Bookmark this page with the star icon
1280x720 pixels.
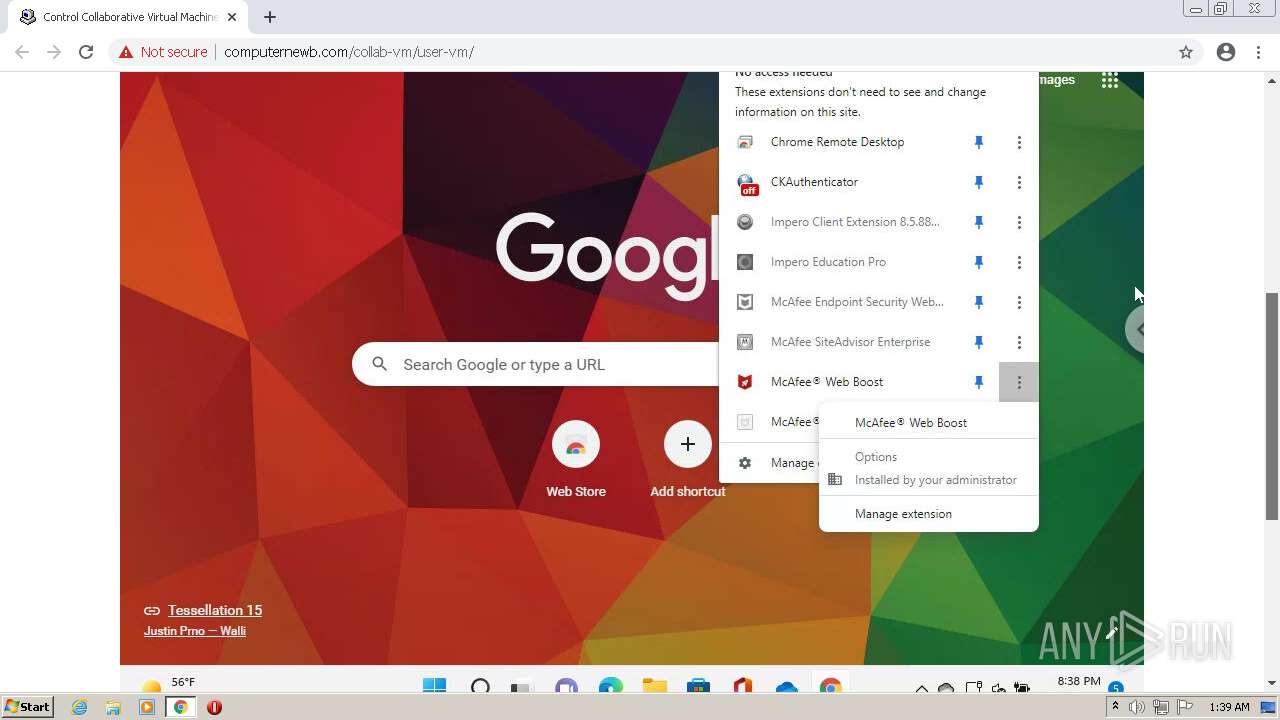1186,52
